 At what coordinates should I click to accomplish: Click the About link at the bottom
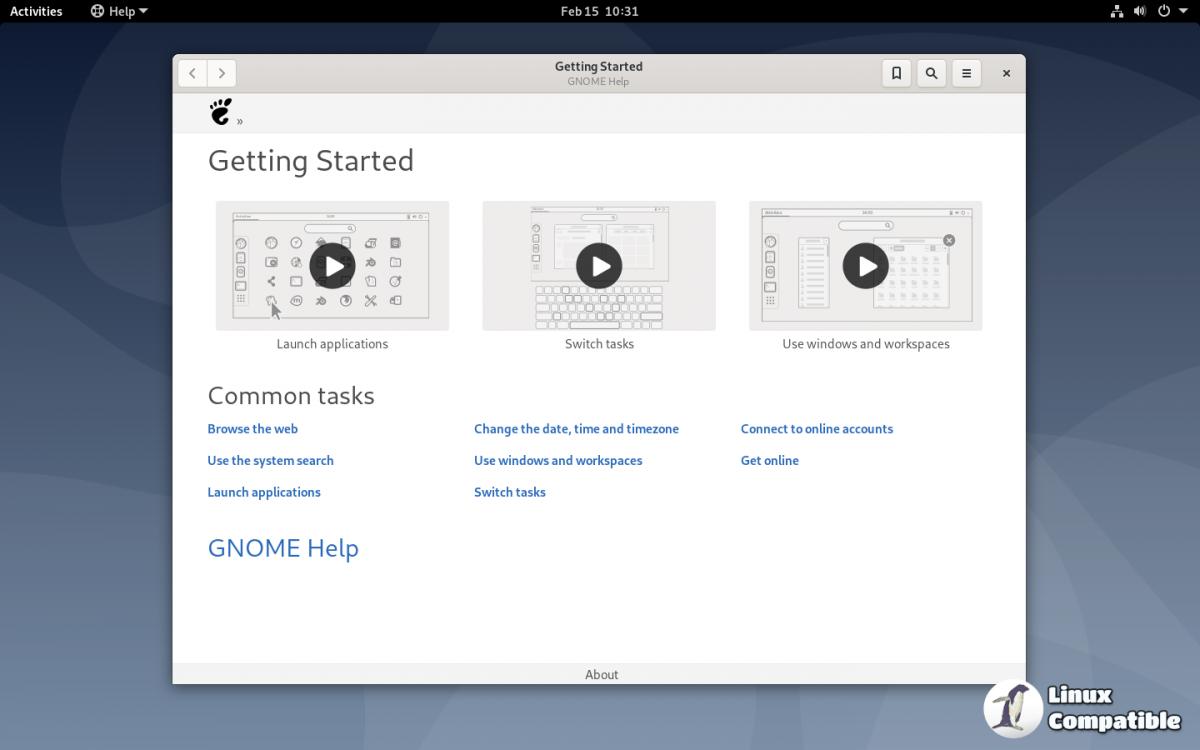[601, 675]
